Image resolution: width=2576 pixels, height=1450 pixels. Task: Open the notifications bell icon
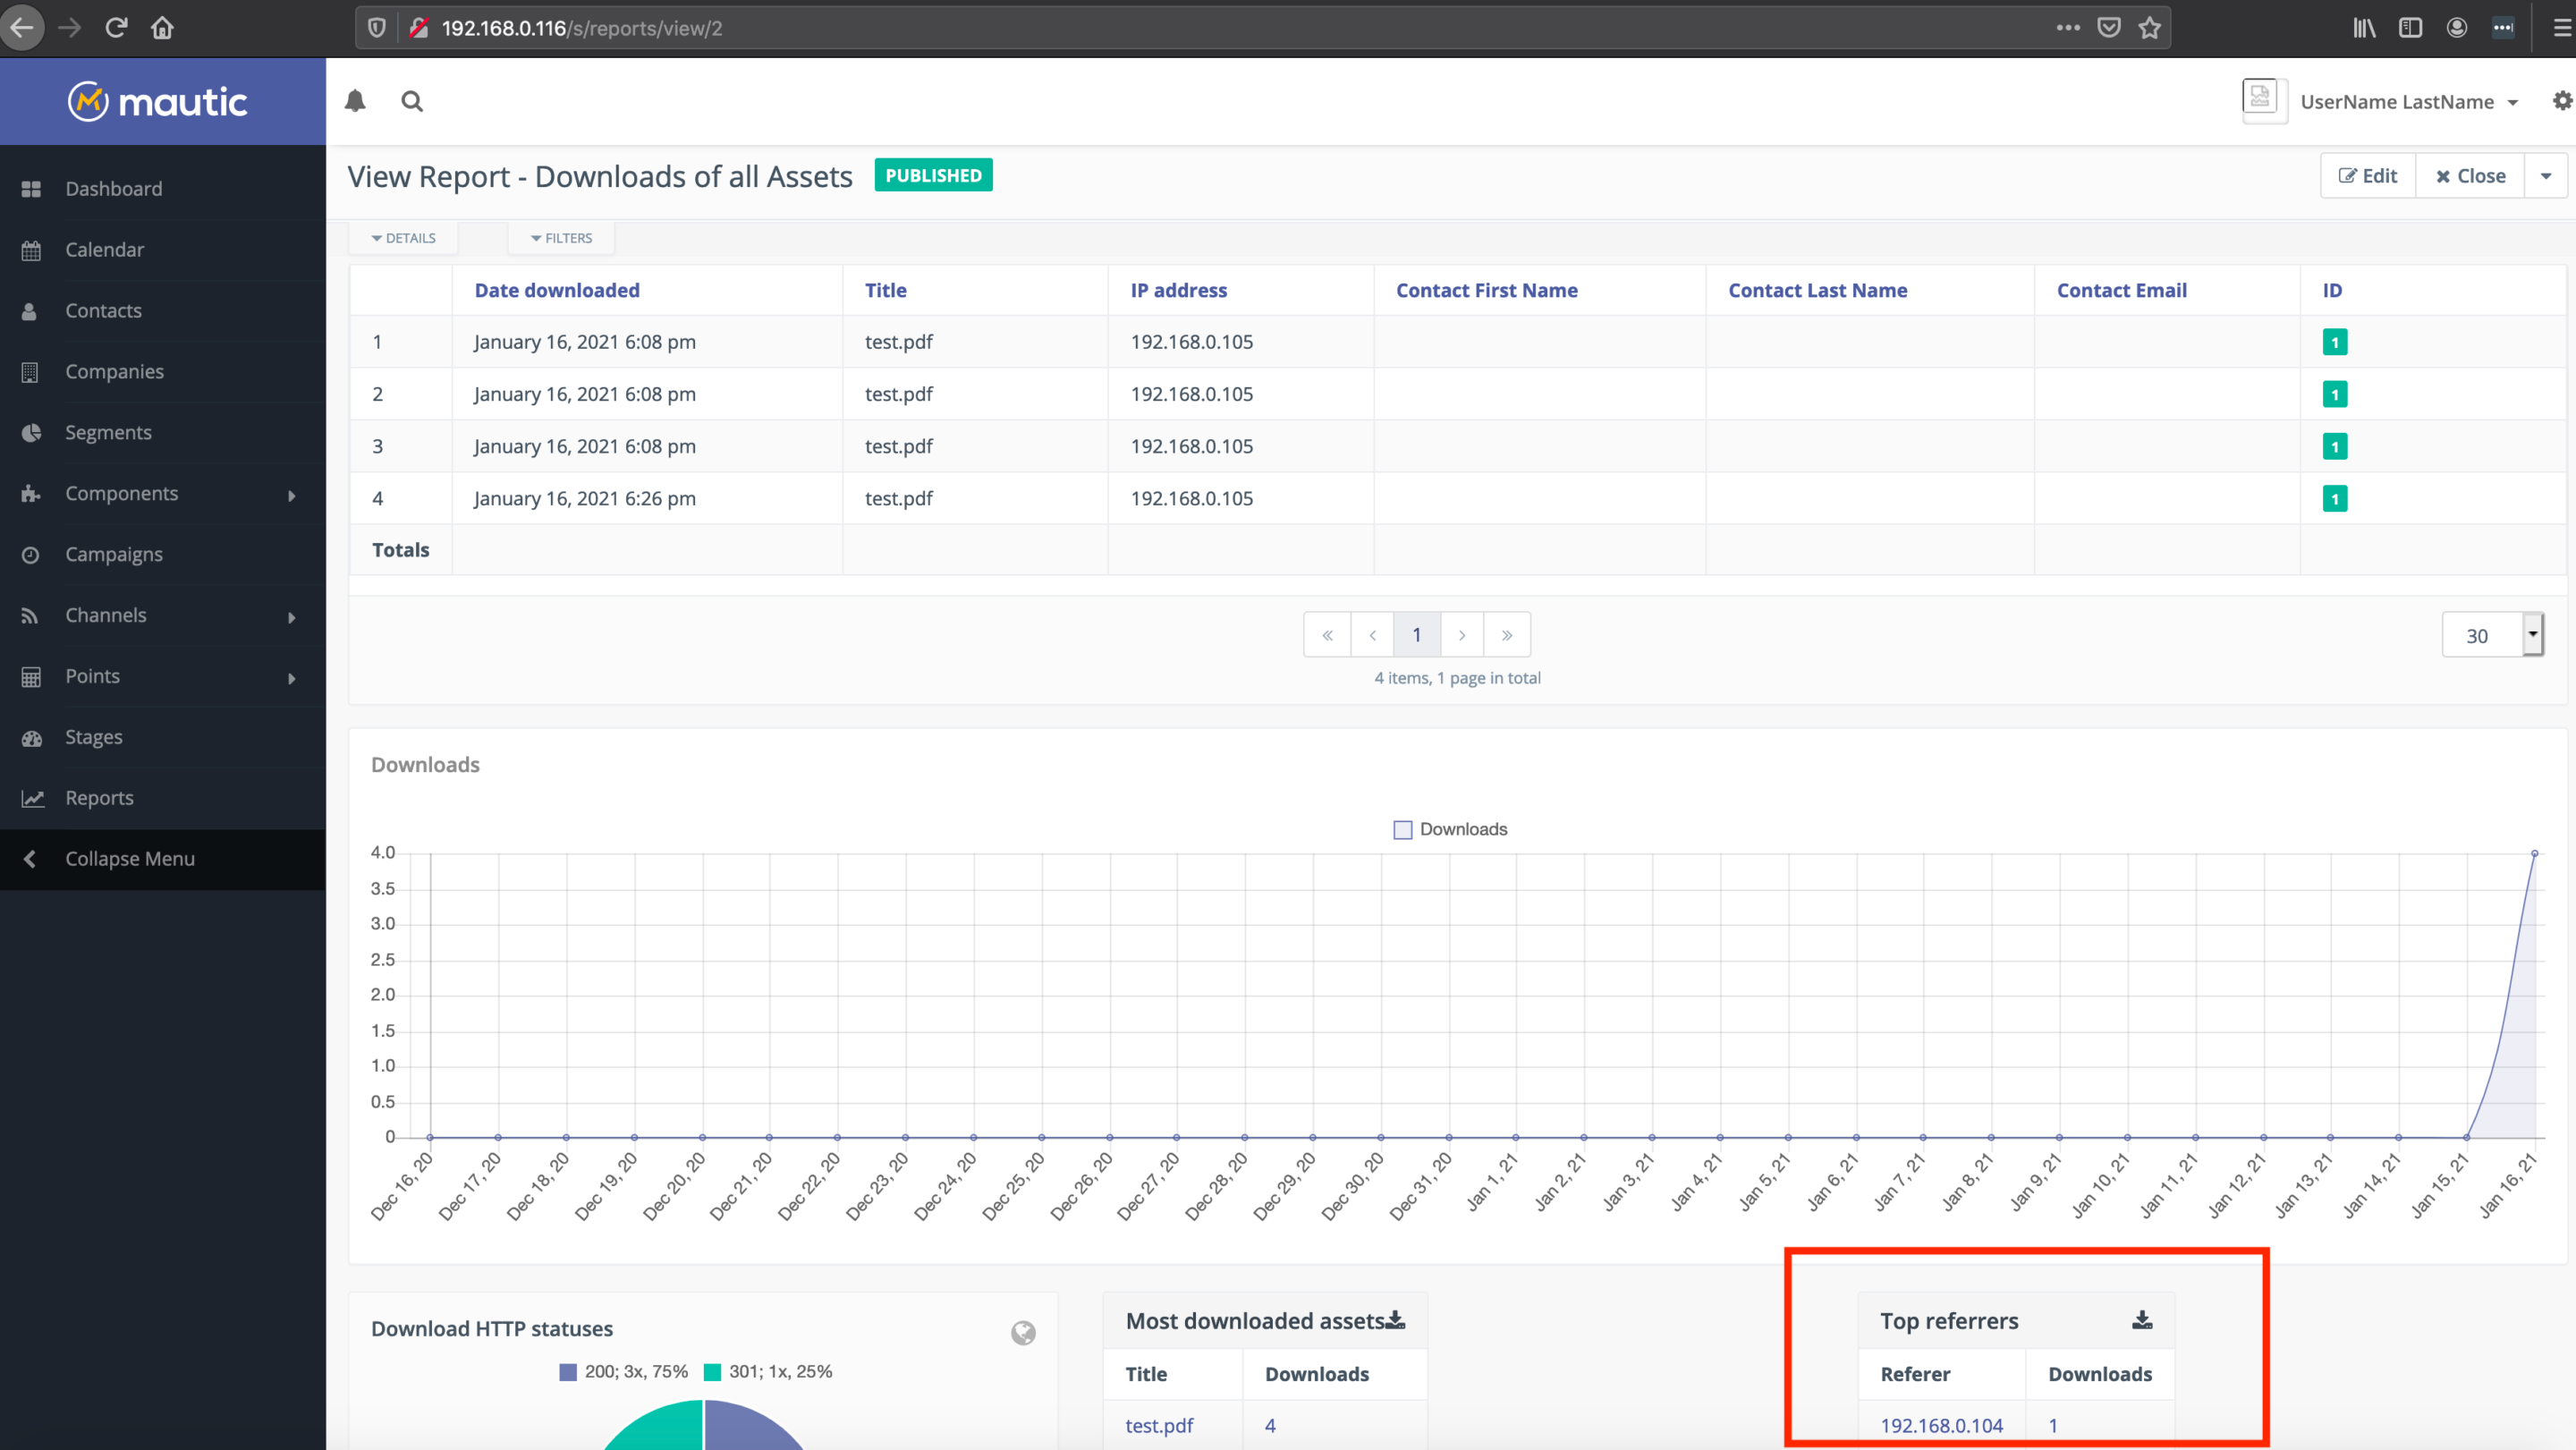pyautogui.click(x=355, y=101)
